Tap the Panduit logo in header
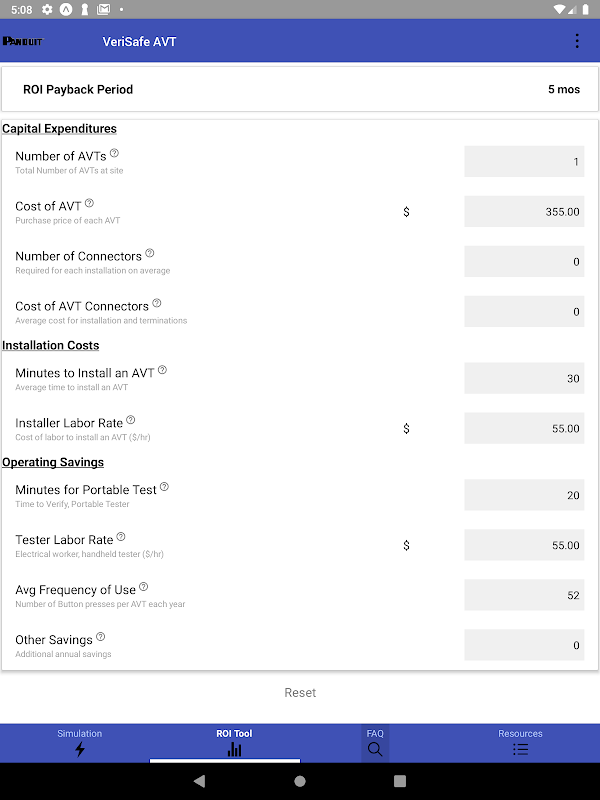This screenshot has height=800, width=600. pyautogui.click(x=24, y=41)
